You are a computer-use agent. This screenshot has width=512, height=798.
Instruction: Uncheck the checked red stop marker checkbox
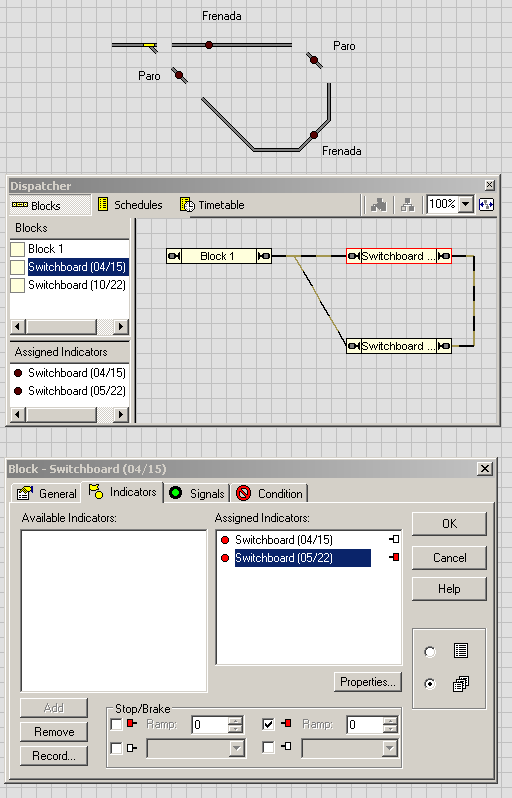[268, 724]
